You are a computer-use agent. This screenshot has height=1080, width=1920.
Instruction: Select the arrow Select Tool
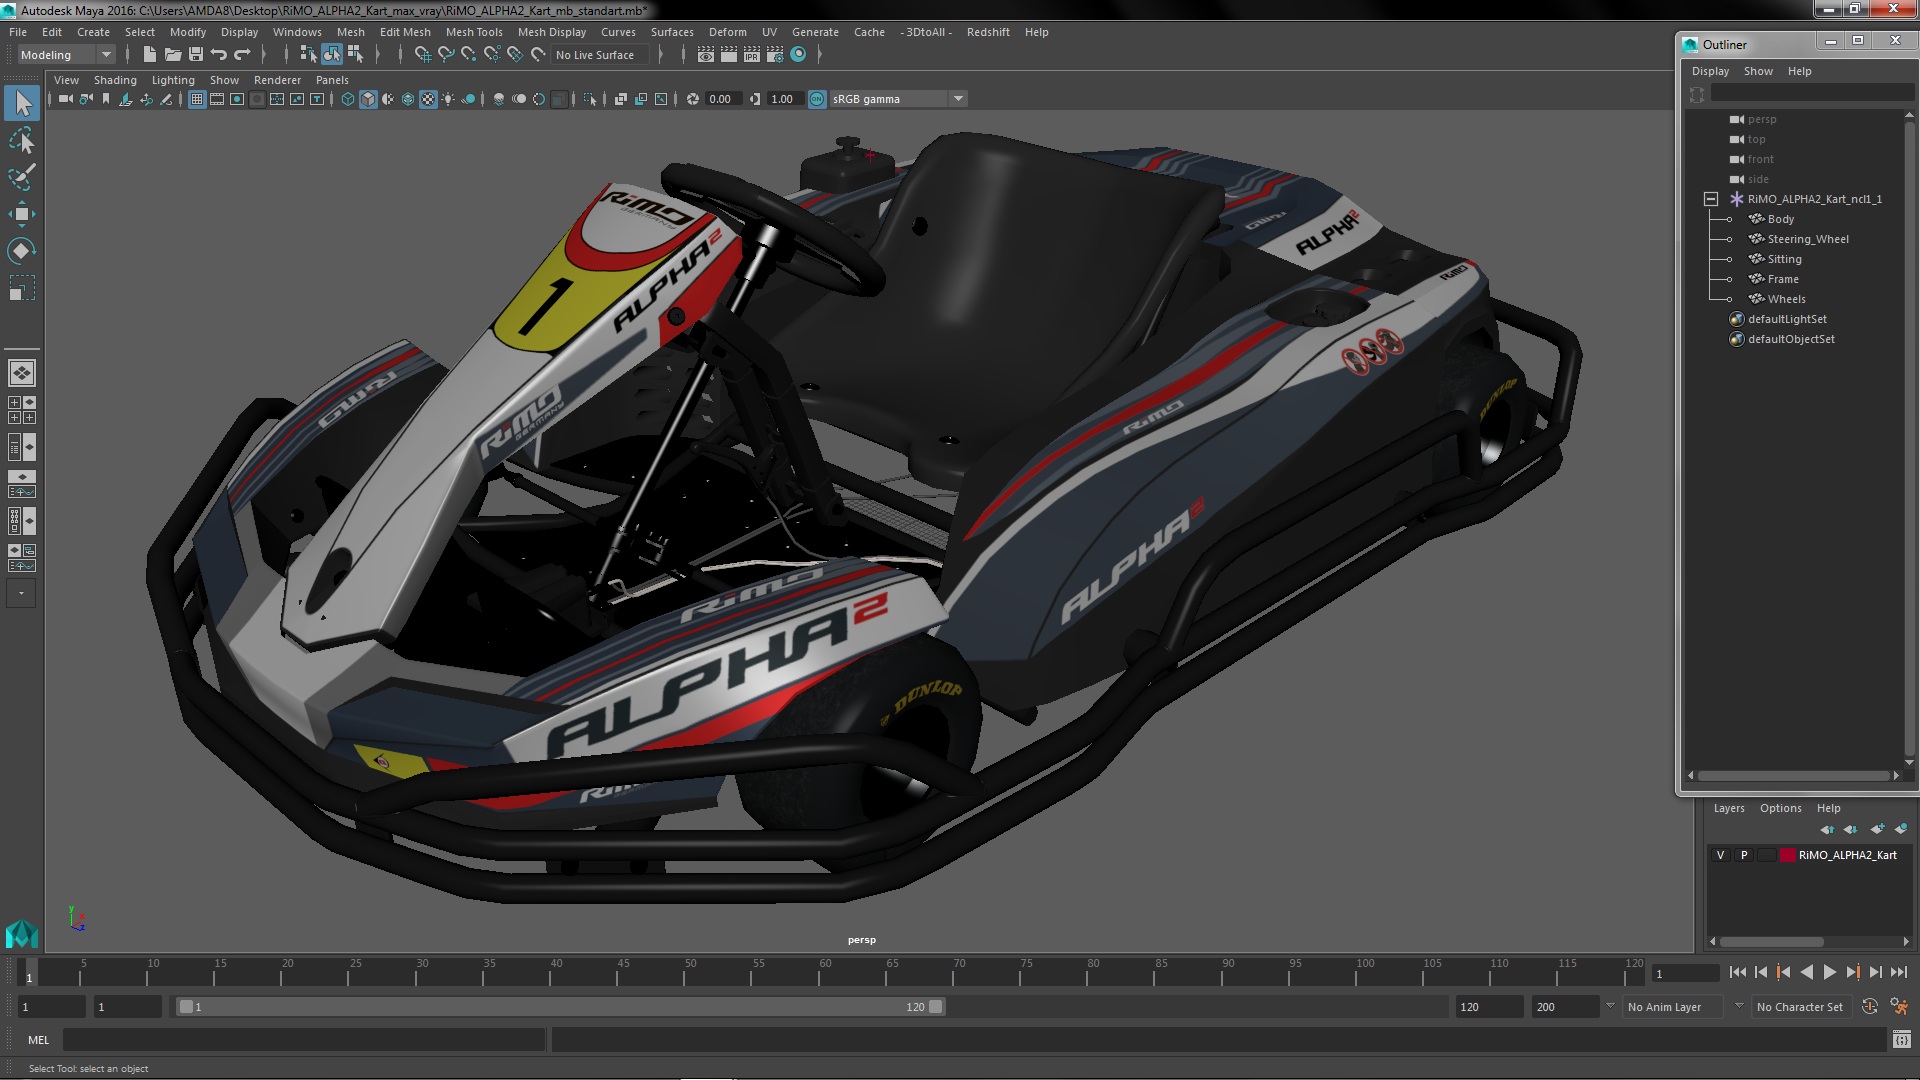pos(22,103)
